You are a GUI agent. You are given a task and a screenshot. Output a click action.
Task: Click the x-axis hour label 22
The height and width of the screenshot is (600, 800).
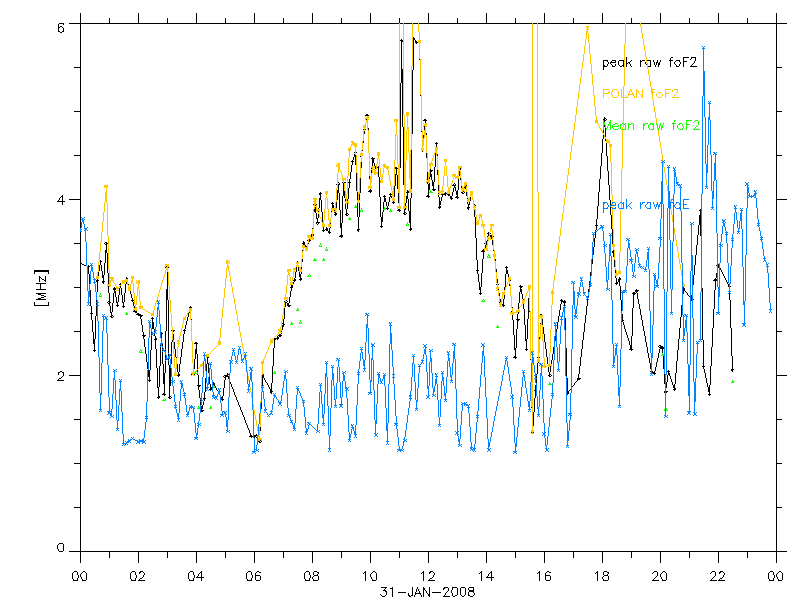pos(718,577)
